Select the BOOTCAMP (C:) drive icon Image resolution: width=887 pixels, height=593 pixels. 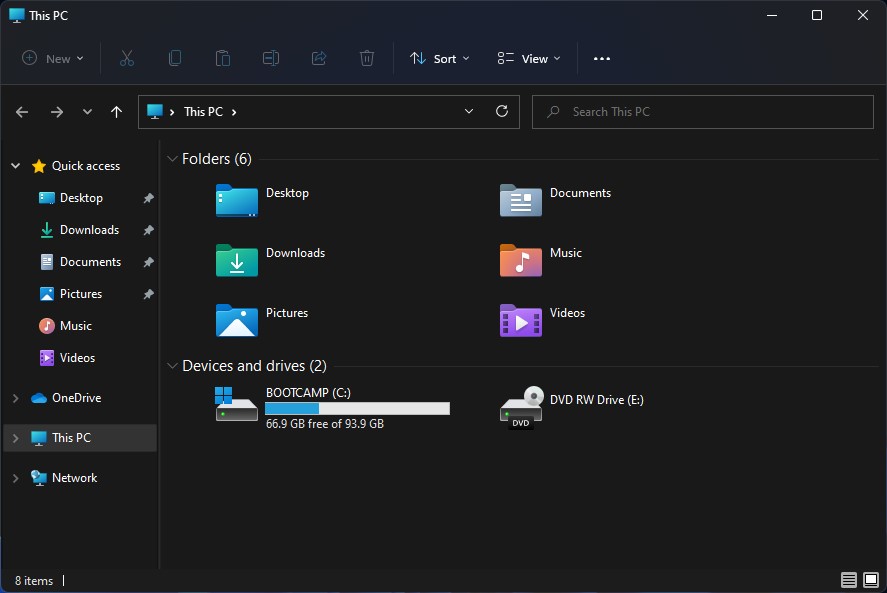[x=236, y=404]
